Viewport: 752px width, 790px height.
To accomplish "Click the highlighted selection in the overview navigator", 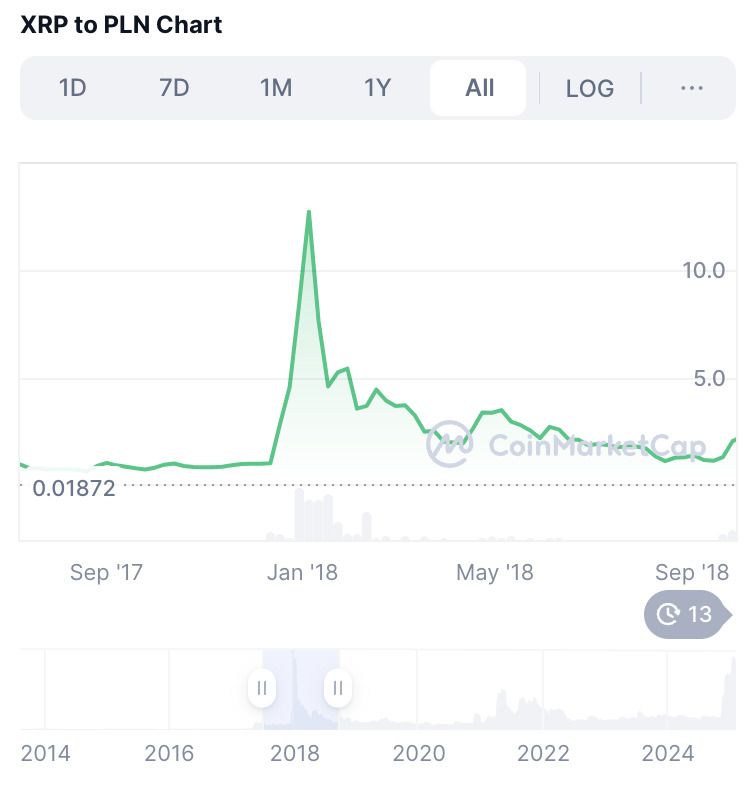I will pyautogui.click(x=301, y=689).
